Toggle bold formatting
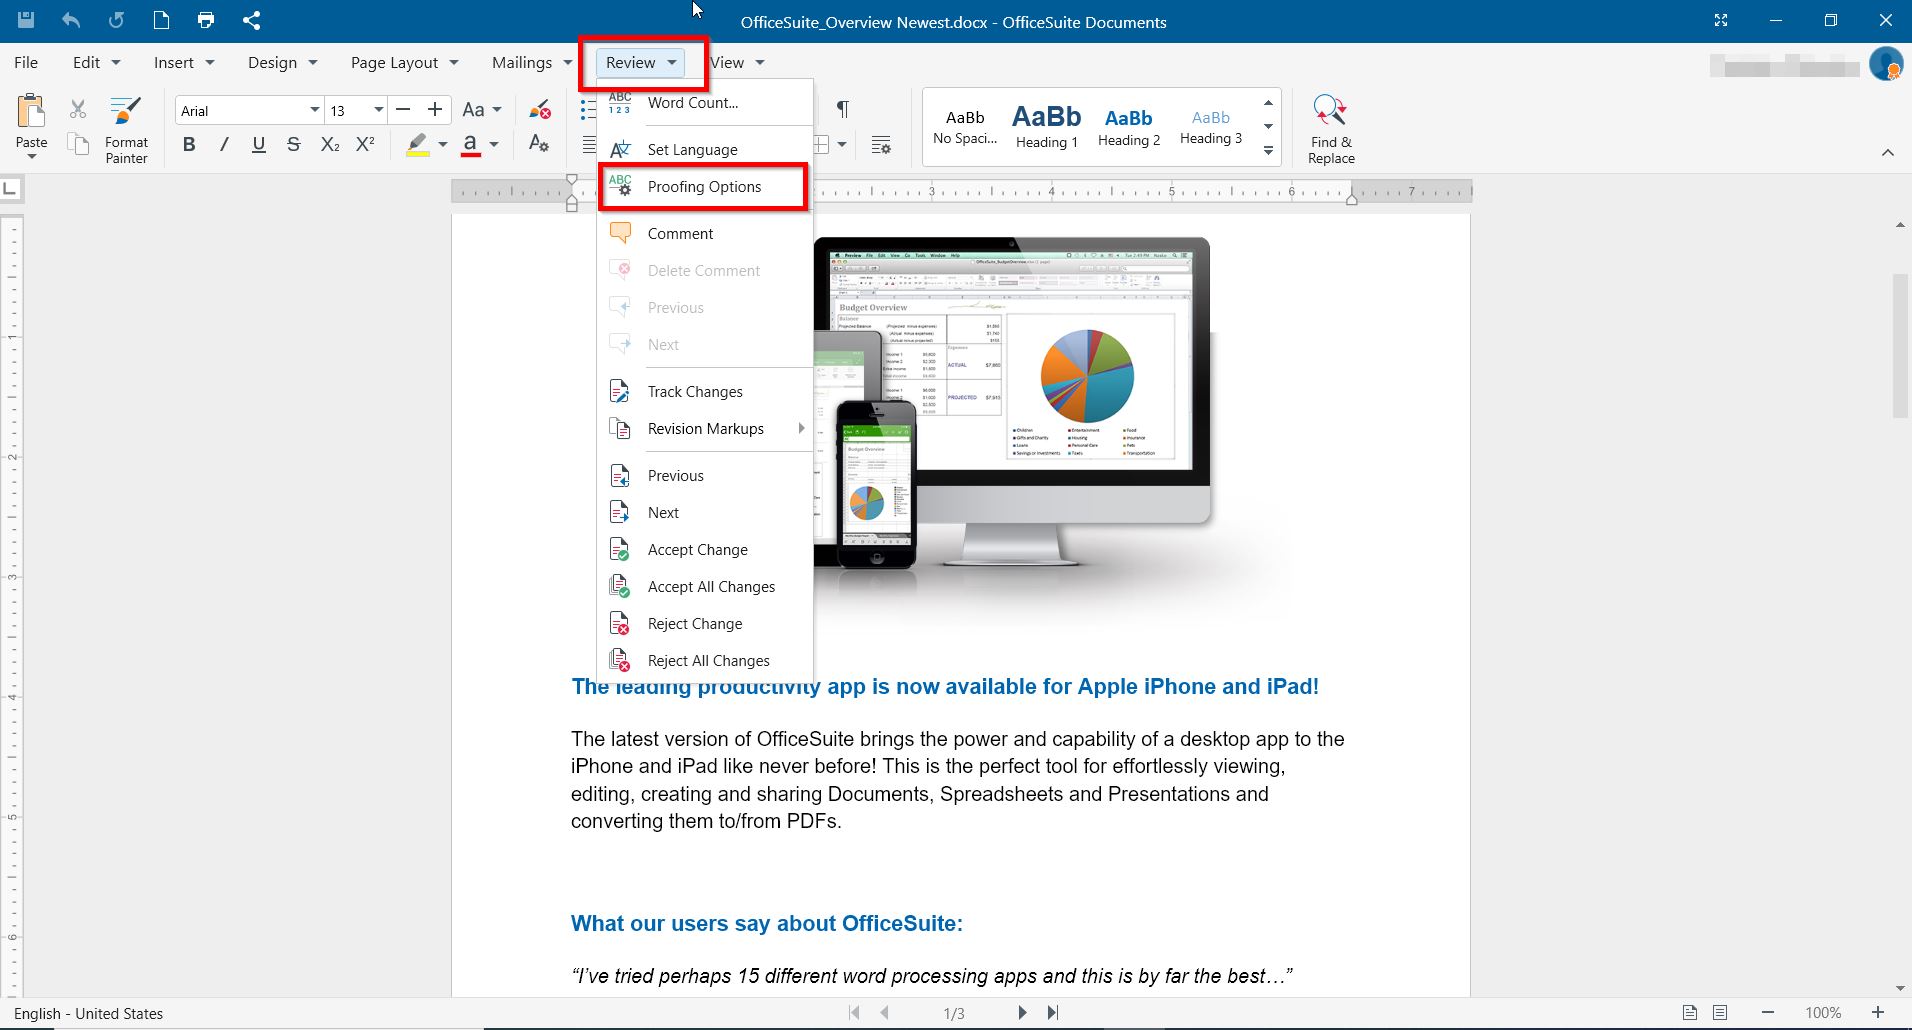This screenshot has height=1030, width=1912. (x=188, y=144)
